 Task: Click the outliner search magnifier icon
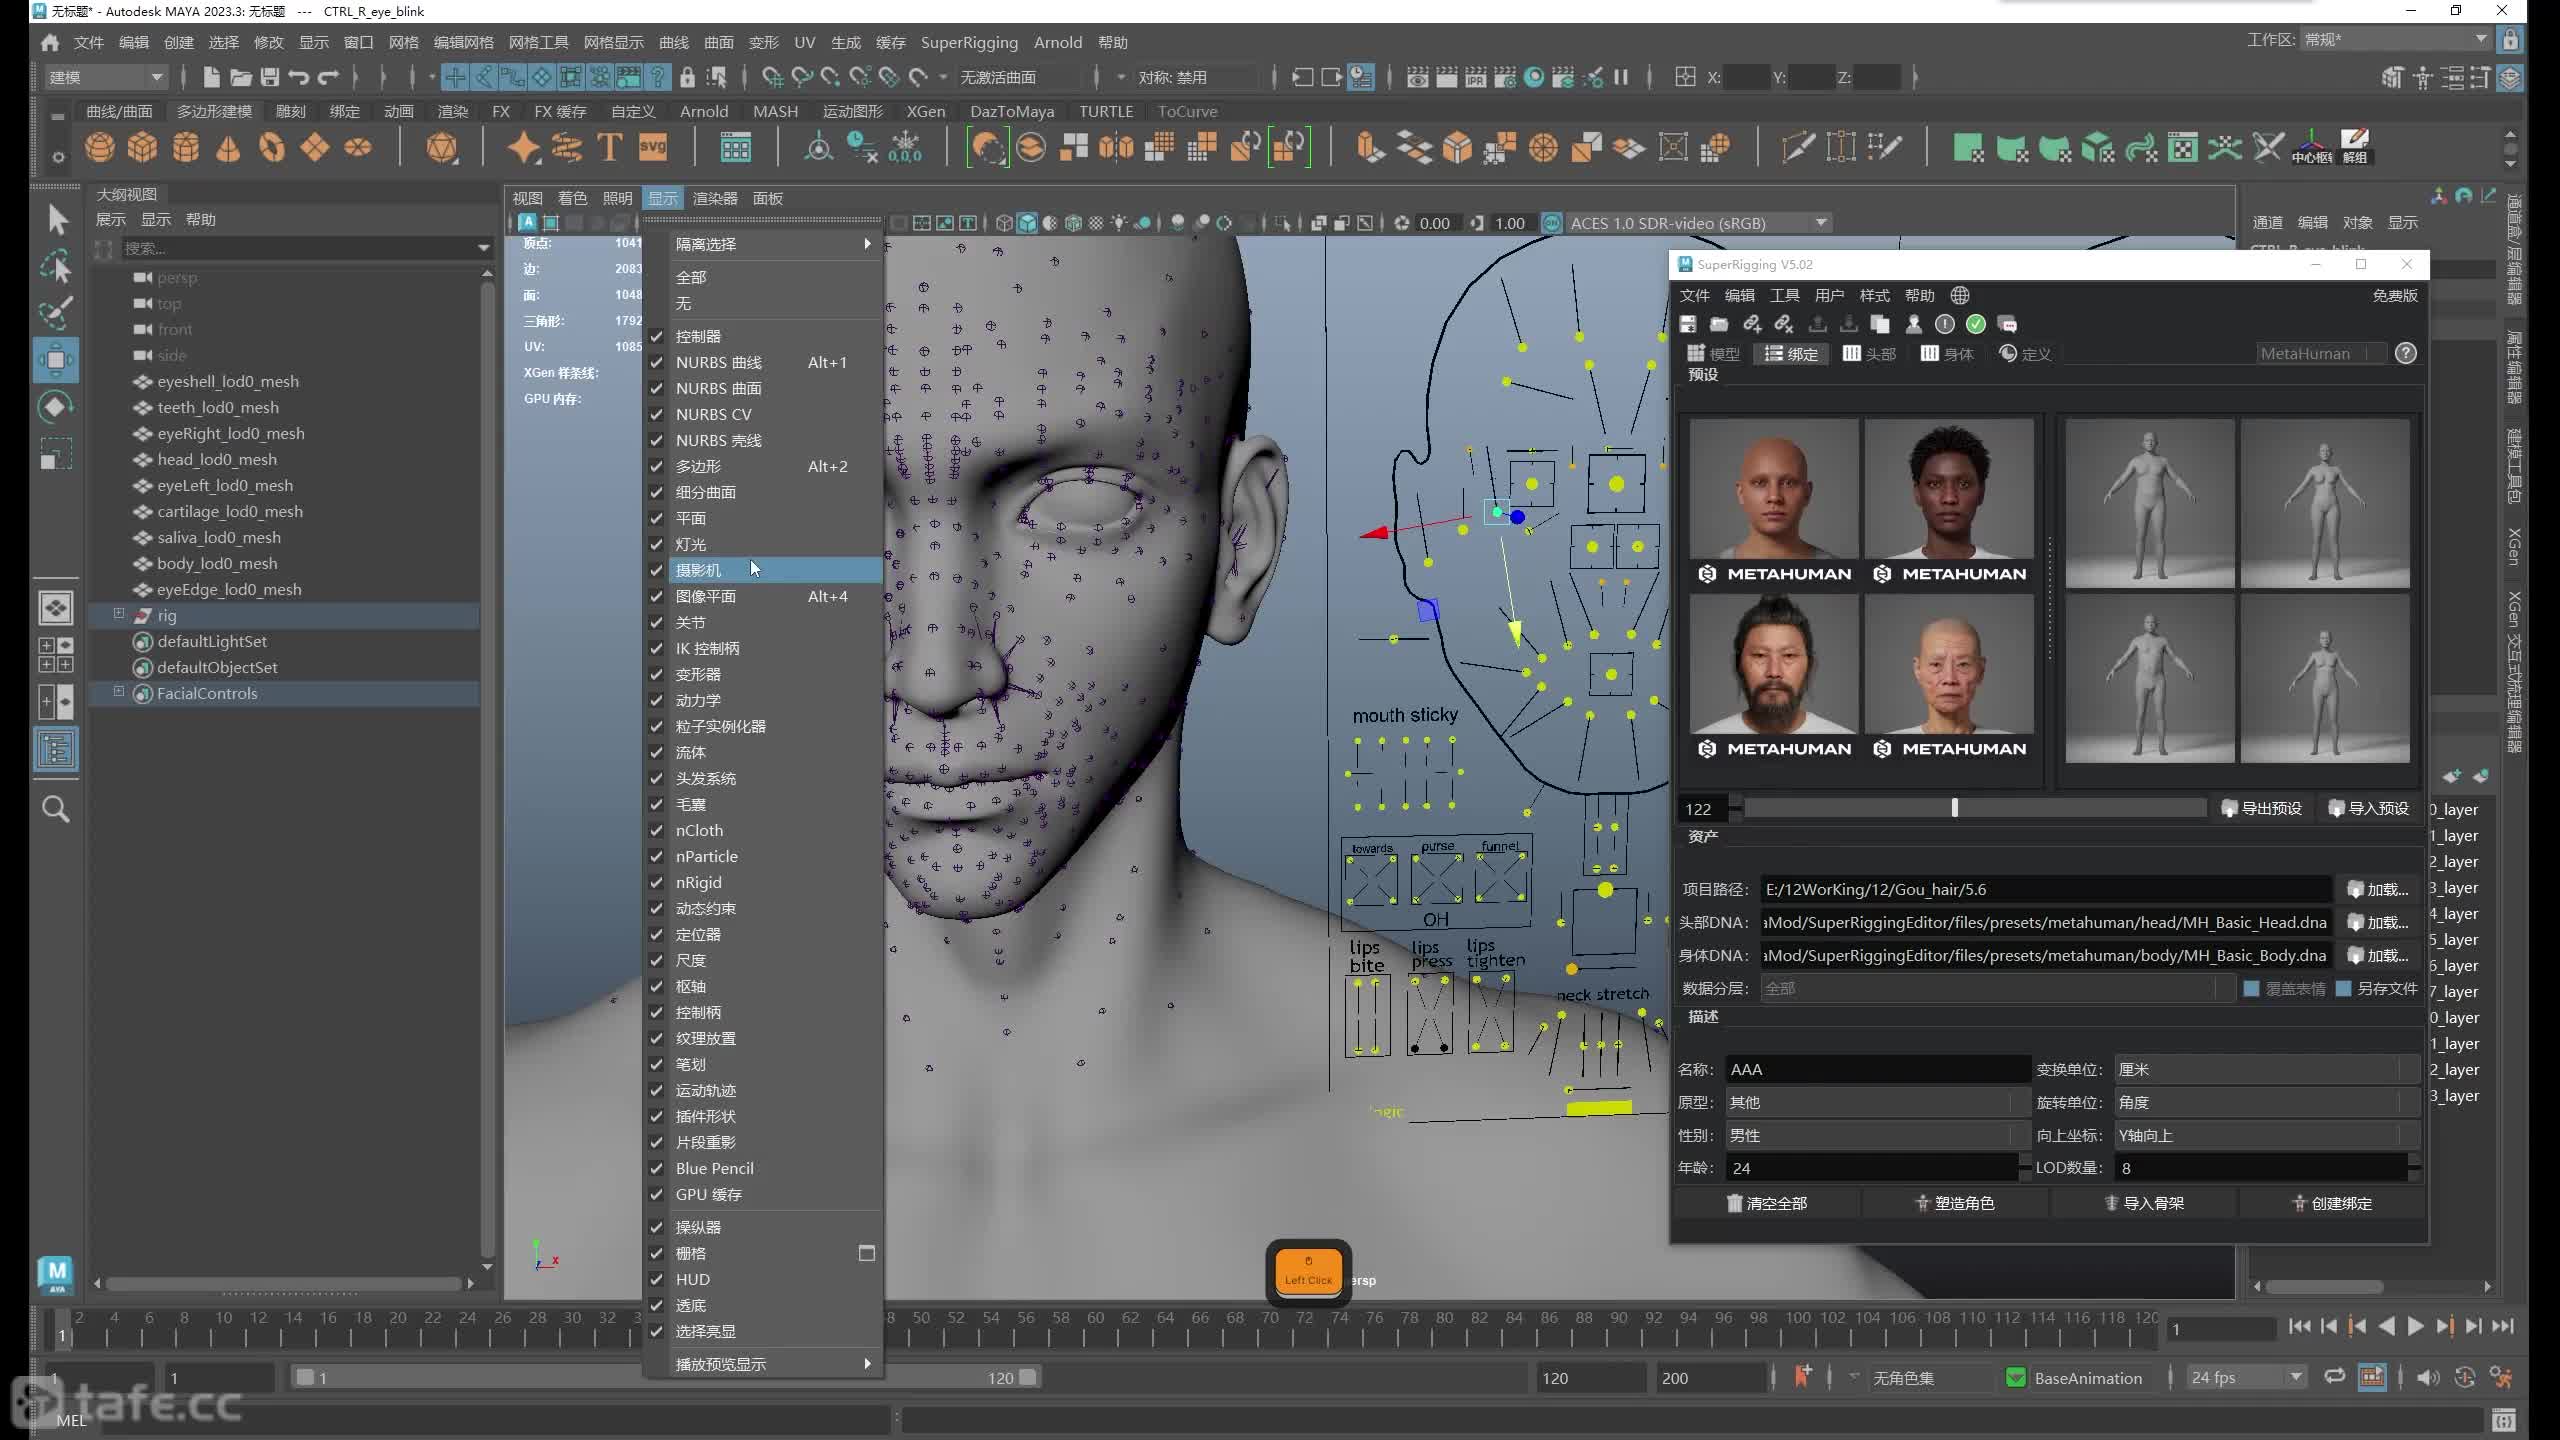56,809
